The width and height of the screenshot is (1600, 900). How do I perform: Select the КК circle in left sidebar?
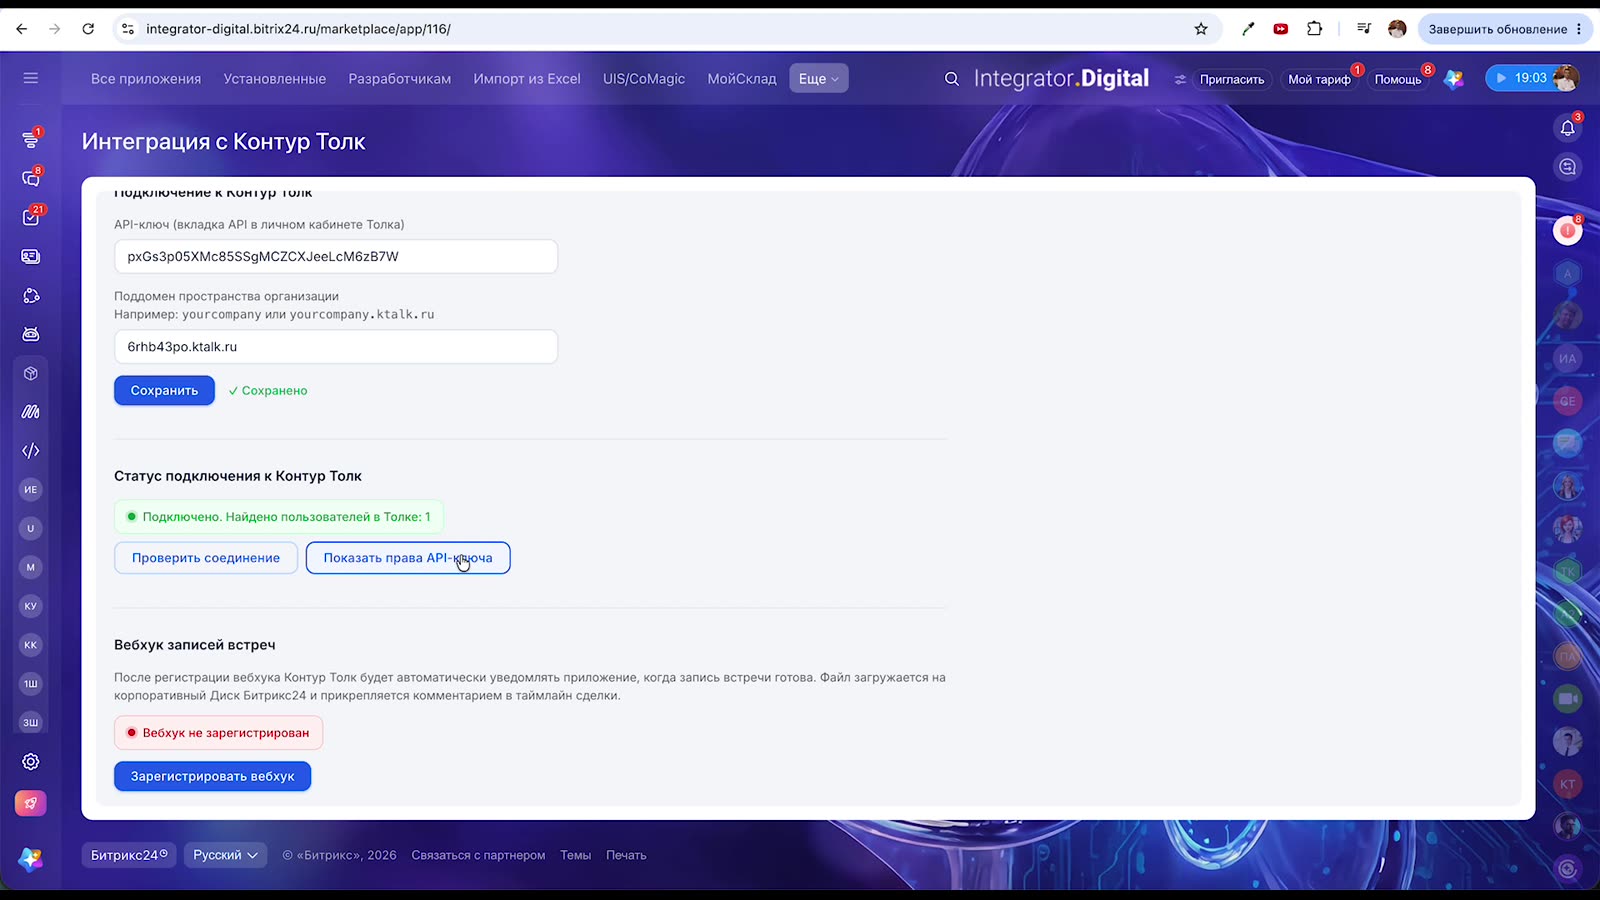point(31,645)
